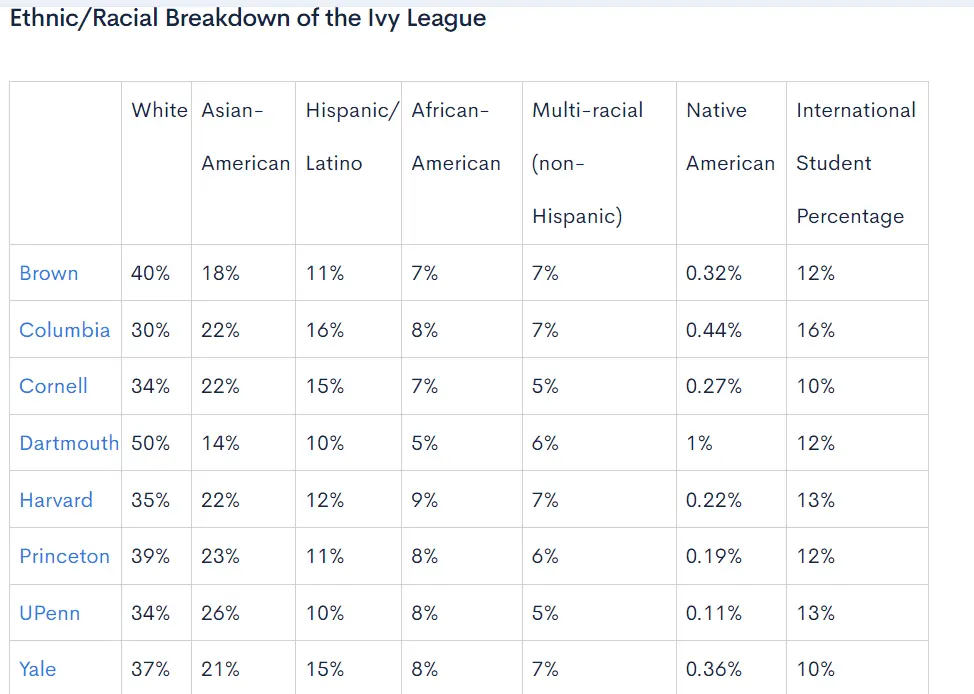Click the Multi-racial (non-Hispanic) header

587,163
